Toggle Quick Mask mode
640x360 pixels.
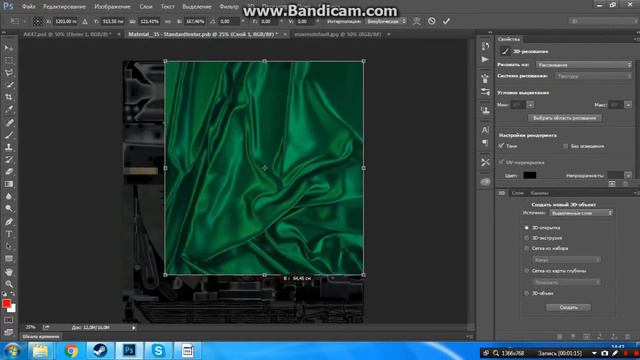[9, 320]
